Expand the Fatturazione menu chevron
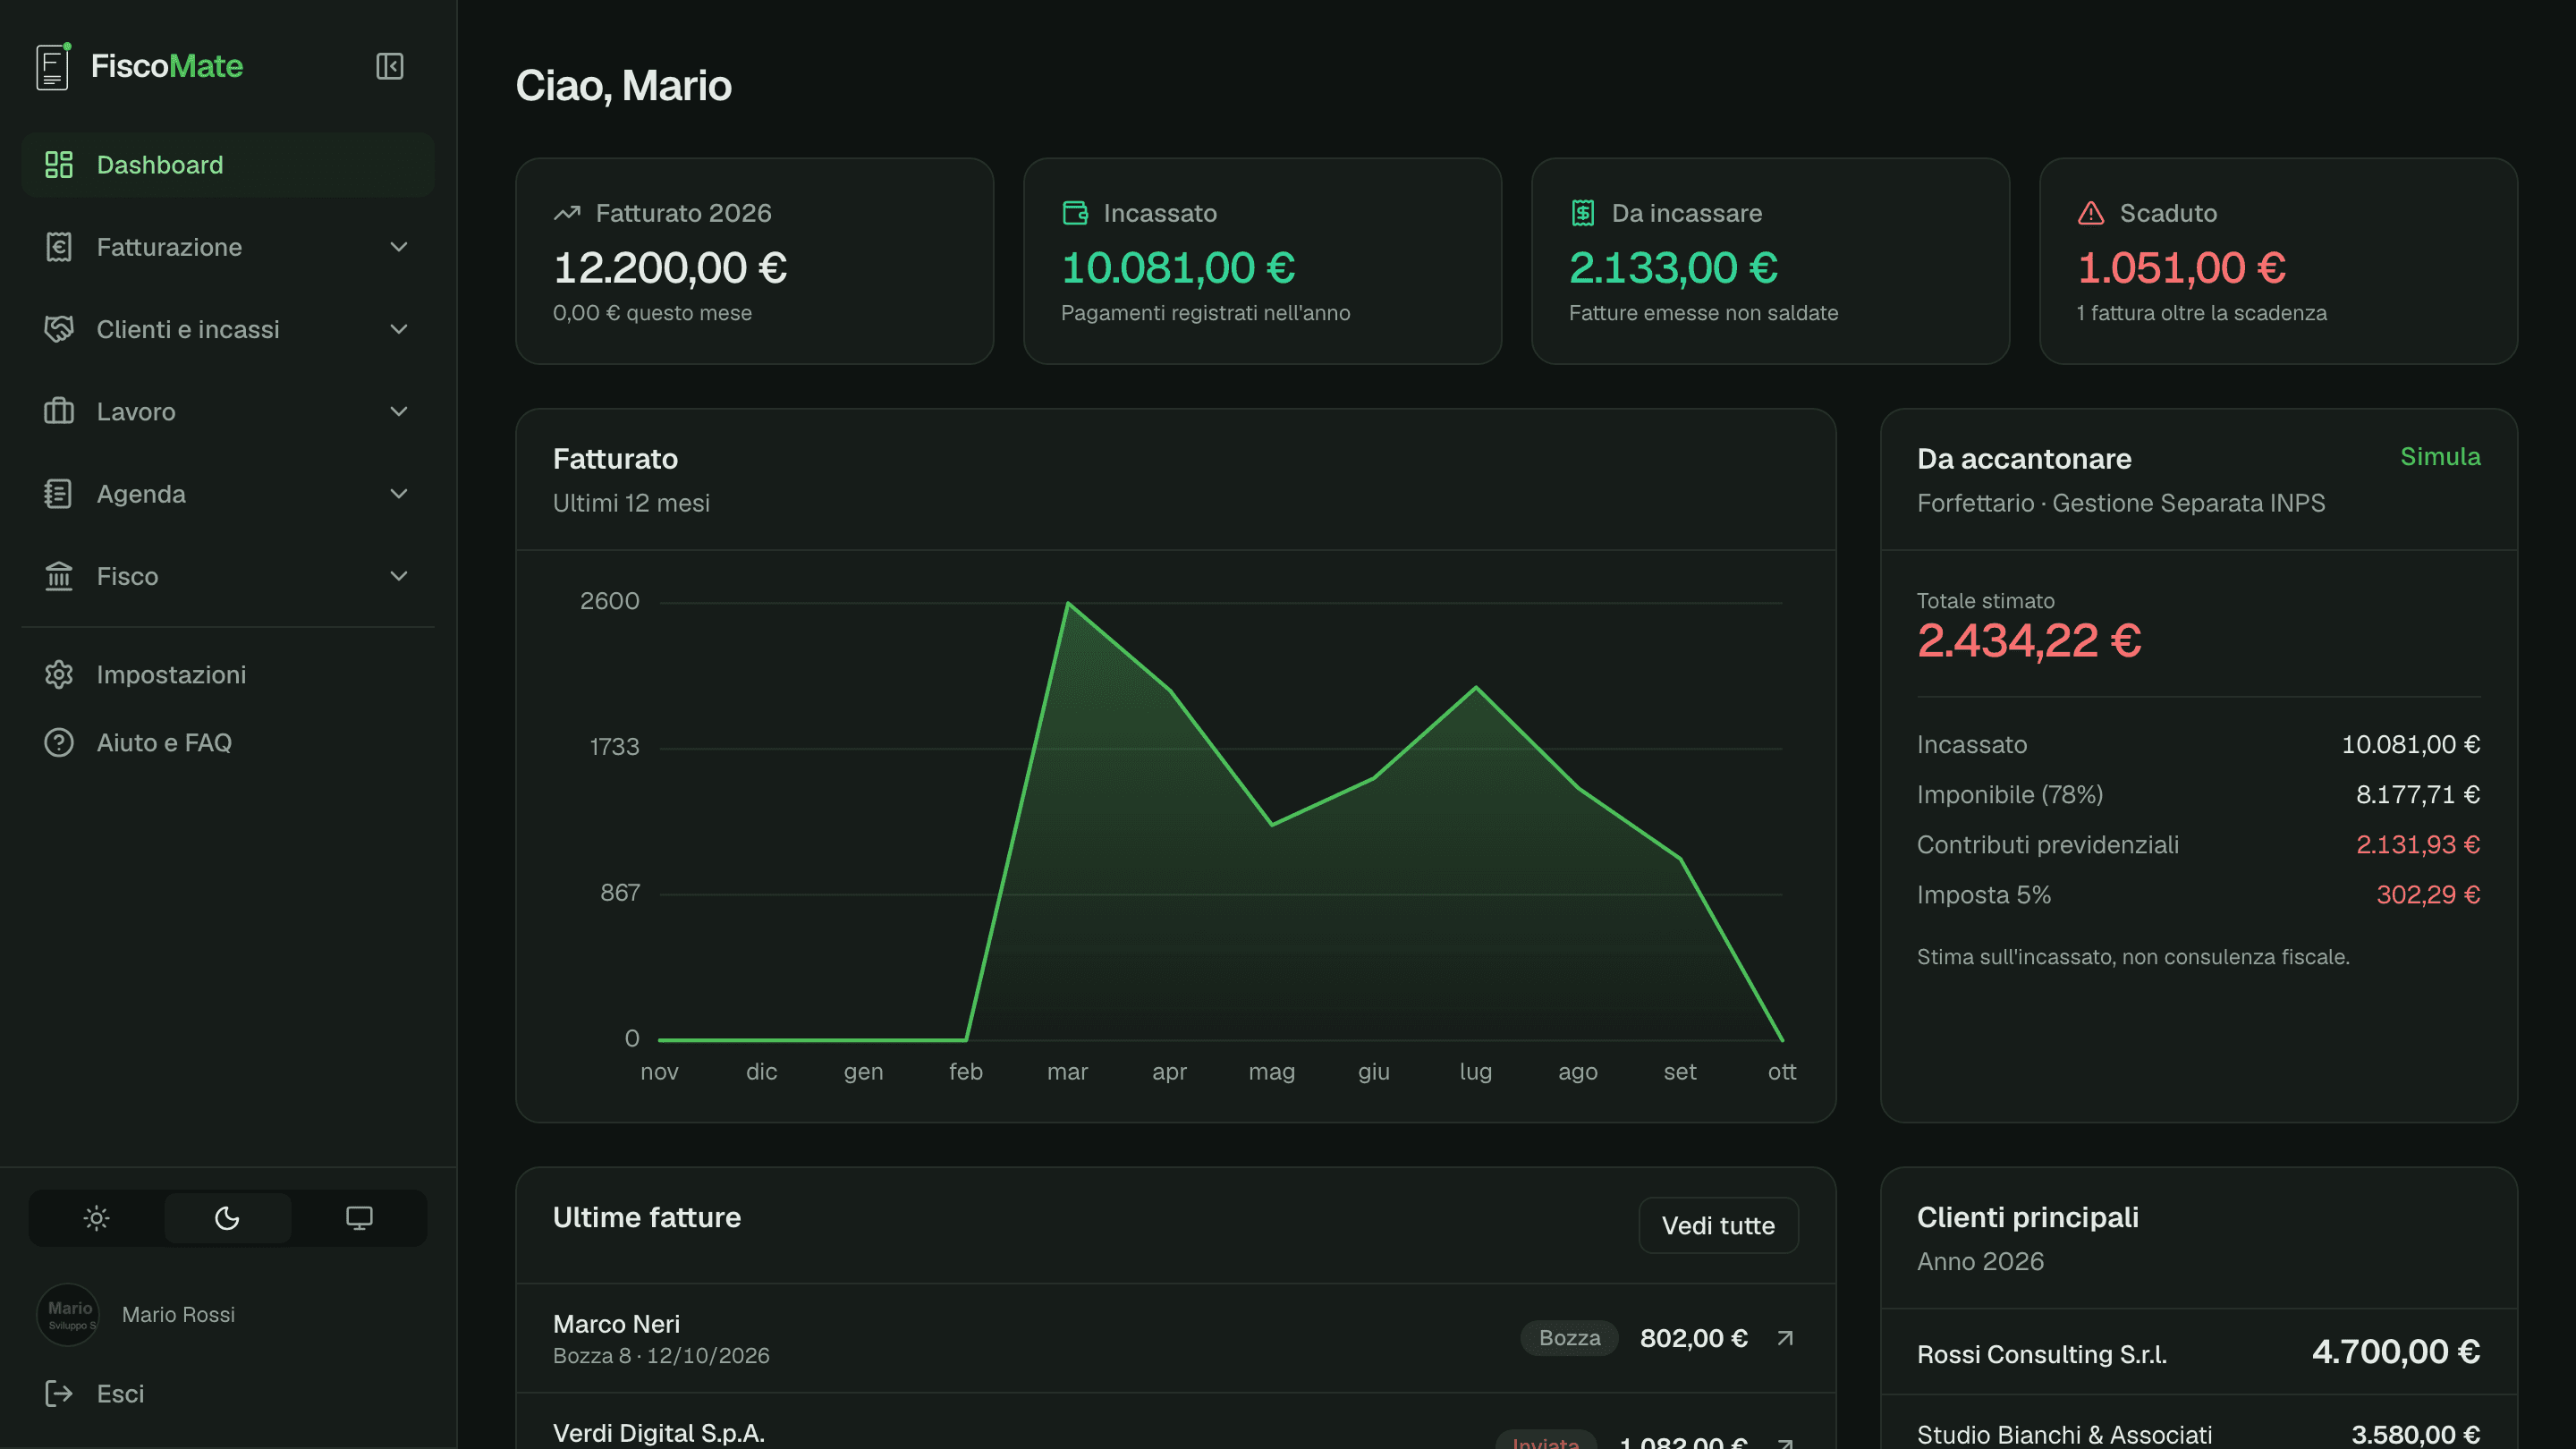2576x1449 pixels. coord(399,247)
